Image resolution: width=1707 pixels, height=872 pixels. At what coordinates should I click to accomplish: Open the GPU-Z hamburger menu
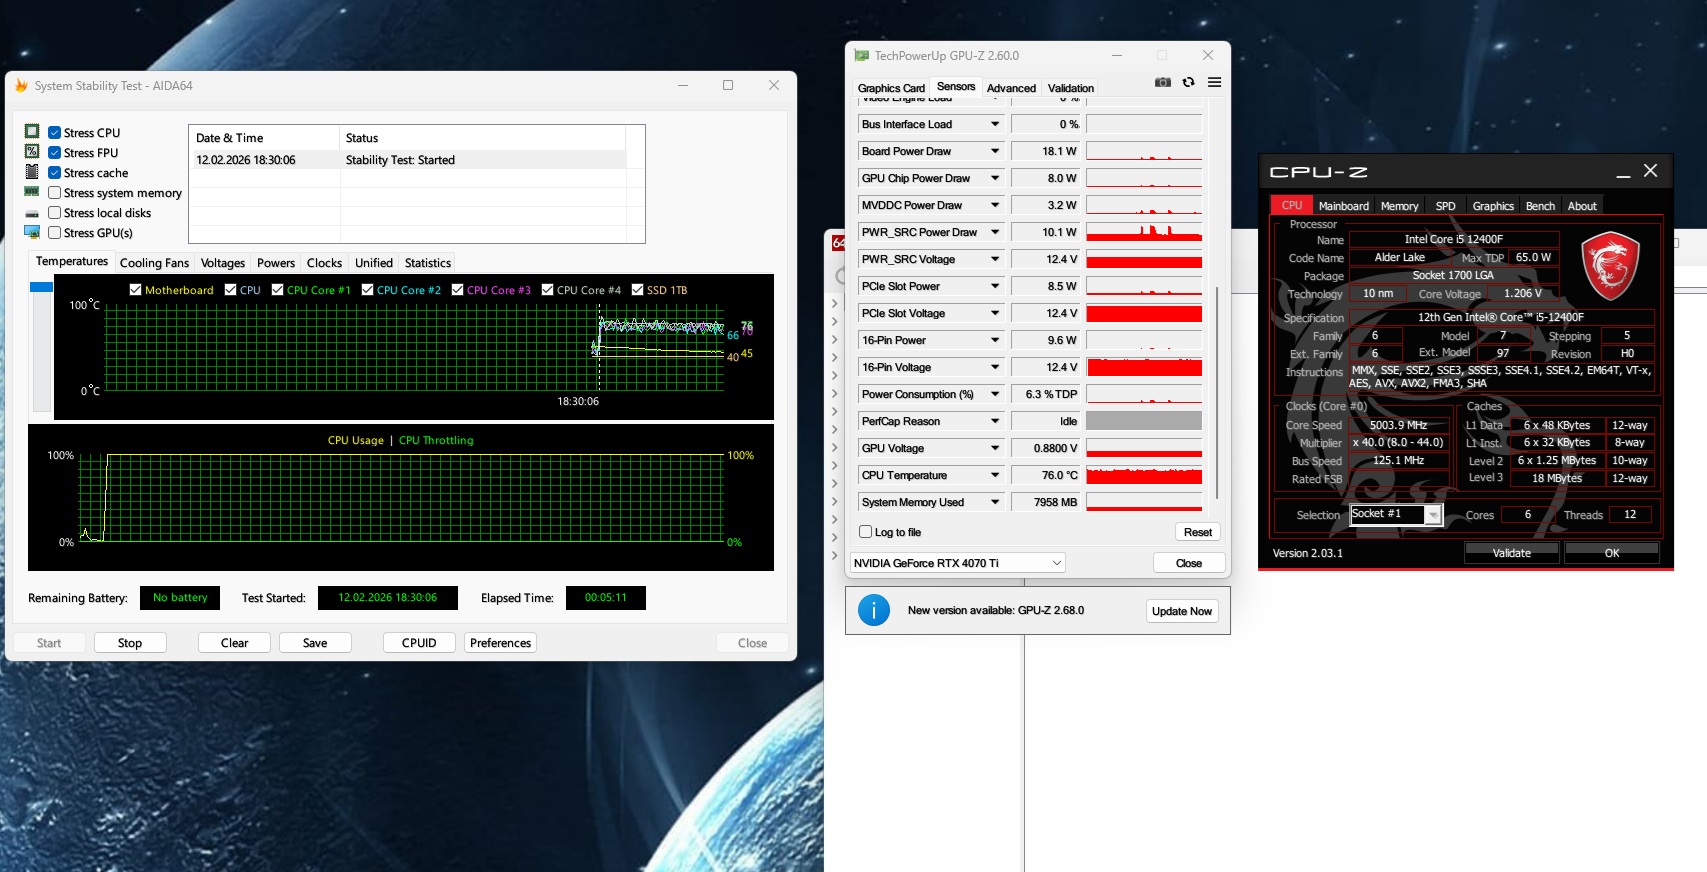(x=1214, y=82)
